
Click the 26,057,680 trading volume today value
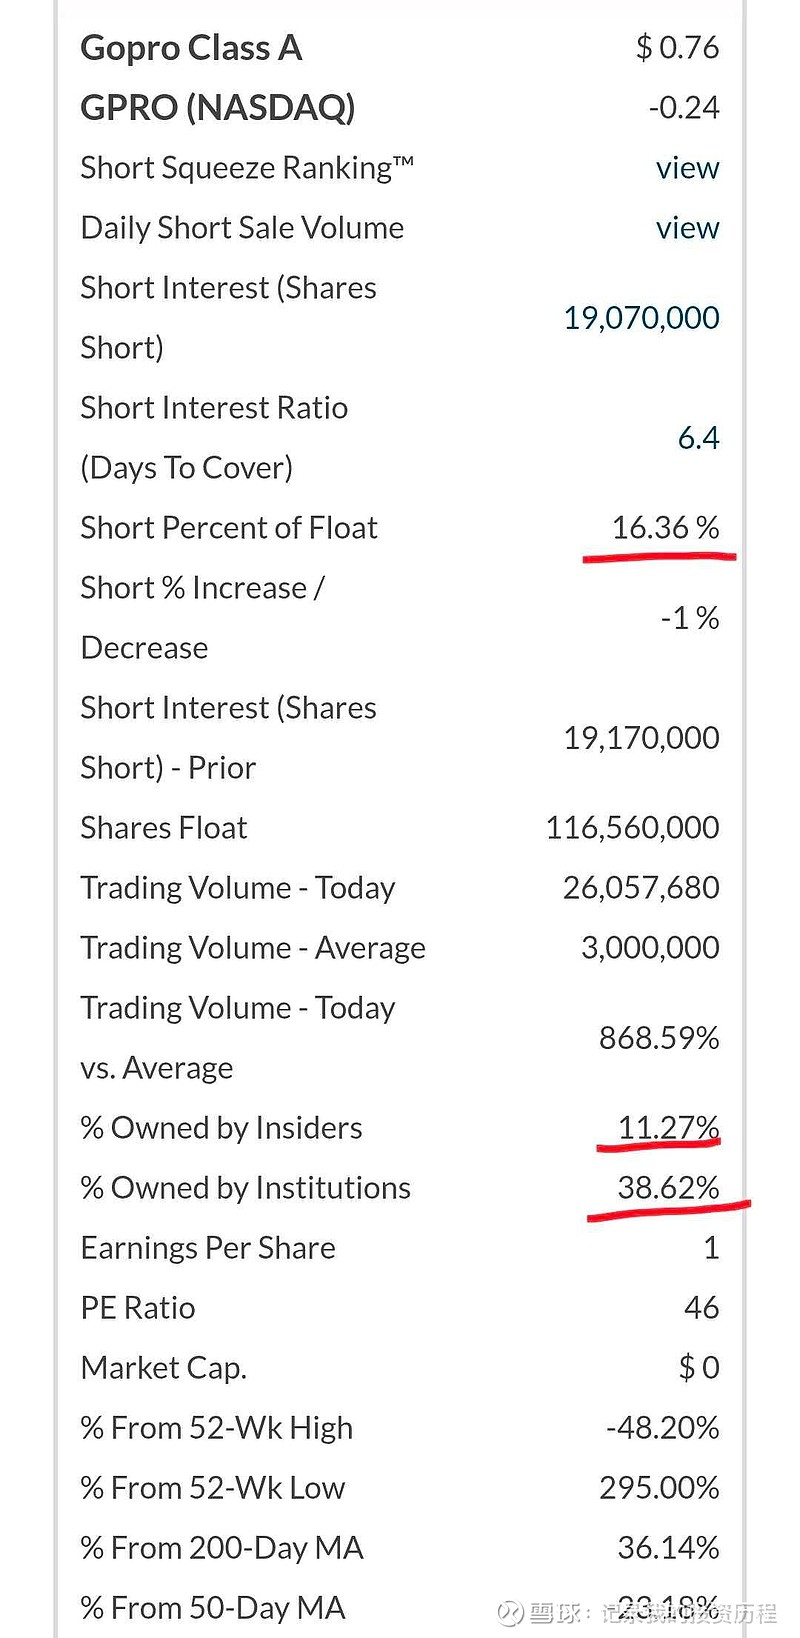click(x=641, y=888)
